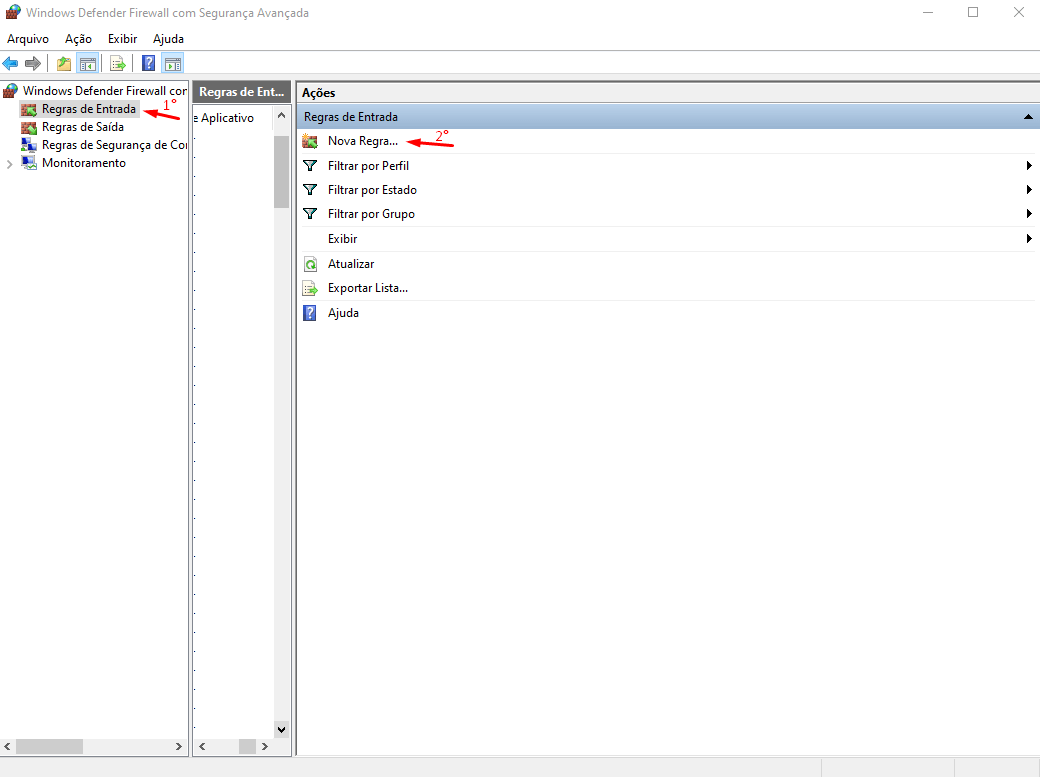The width and height of the screenshot is (1040, 777).
Task: Click the Exportar Lista icon
Action: [x=310, y=288]
